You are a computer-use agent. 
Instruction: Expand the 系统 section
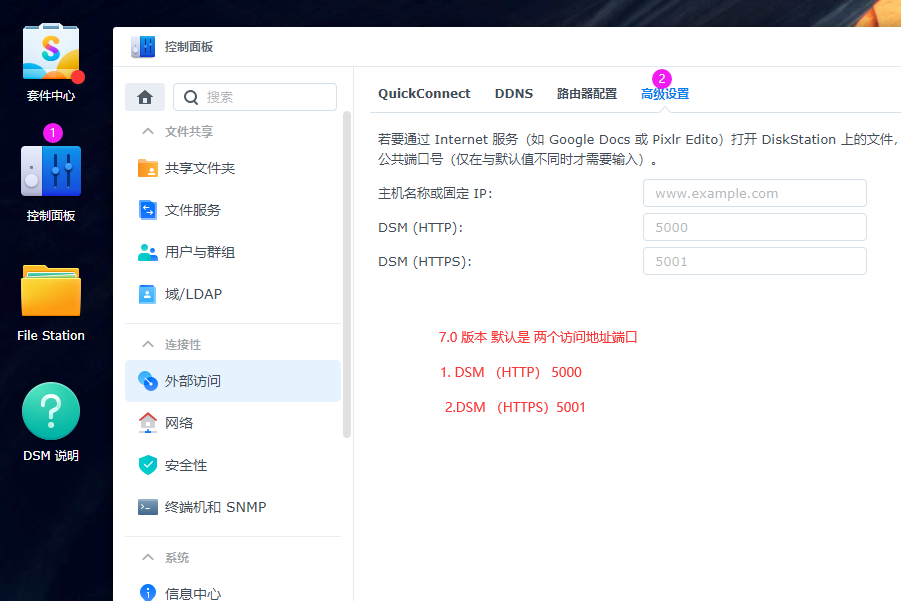click(178, 557)
